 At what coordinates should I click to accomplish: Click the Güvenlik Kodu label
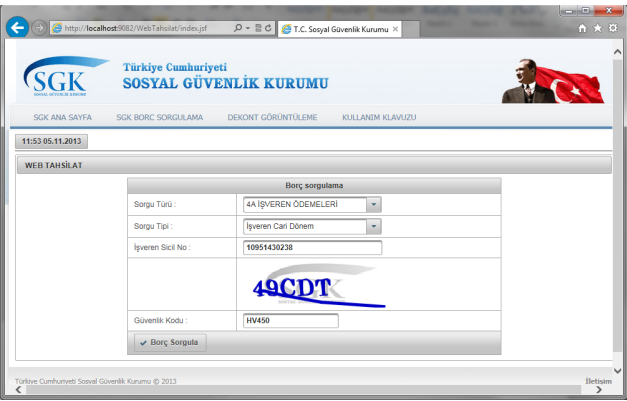(x=160, y=321)
